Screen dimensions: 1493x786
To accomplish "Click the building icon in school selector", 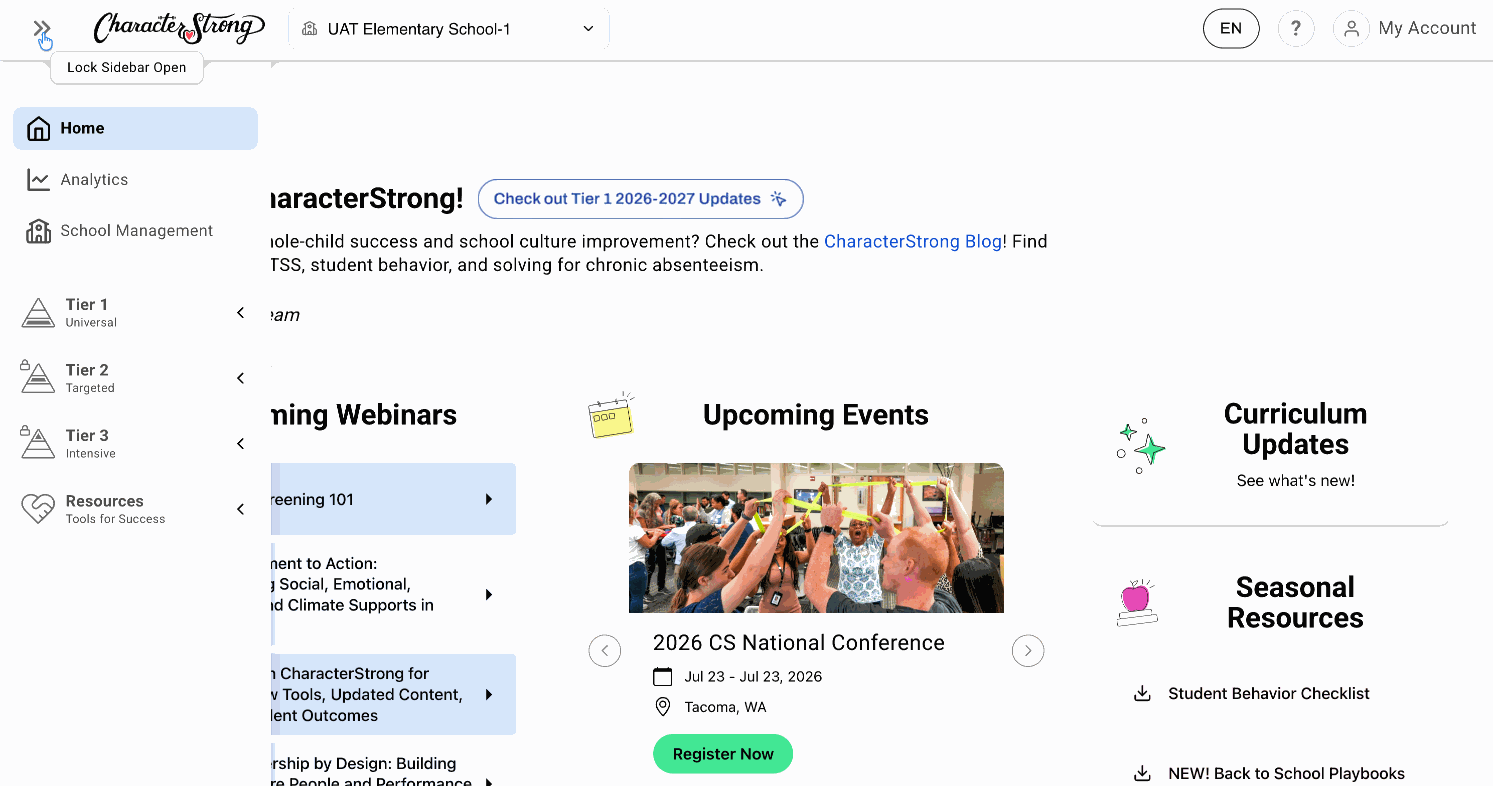I will 310,29.
